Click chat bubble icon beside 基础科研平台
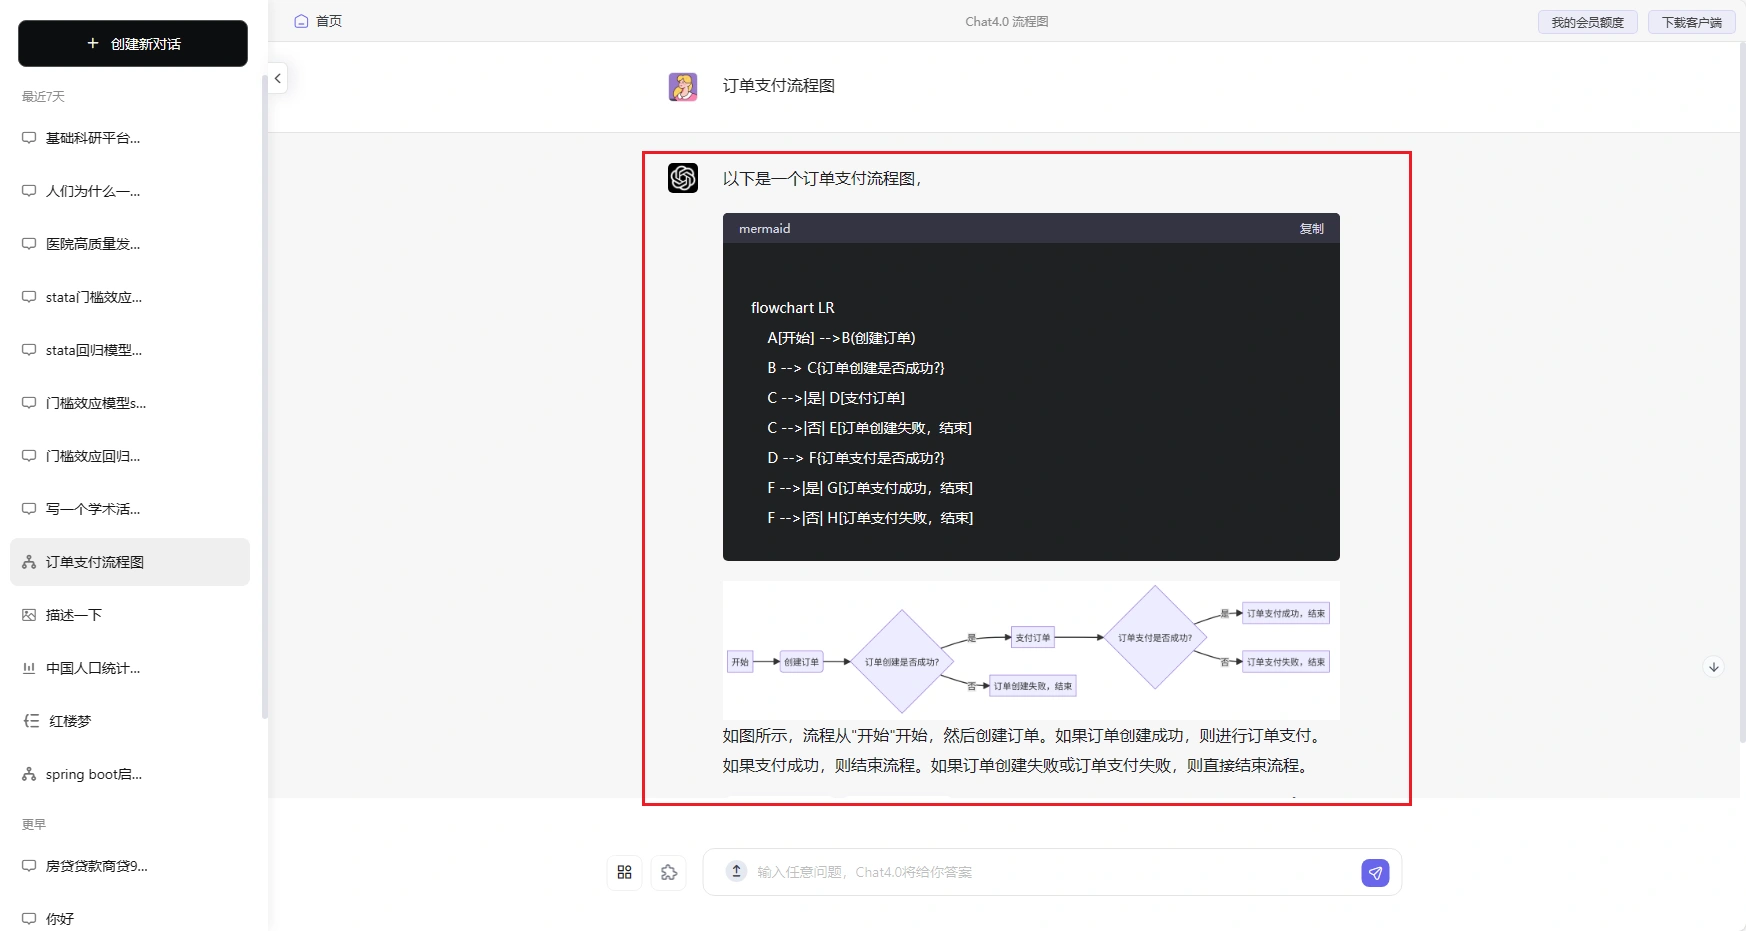This screenshot has height=931, width=1746. (29, 138)
